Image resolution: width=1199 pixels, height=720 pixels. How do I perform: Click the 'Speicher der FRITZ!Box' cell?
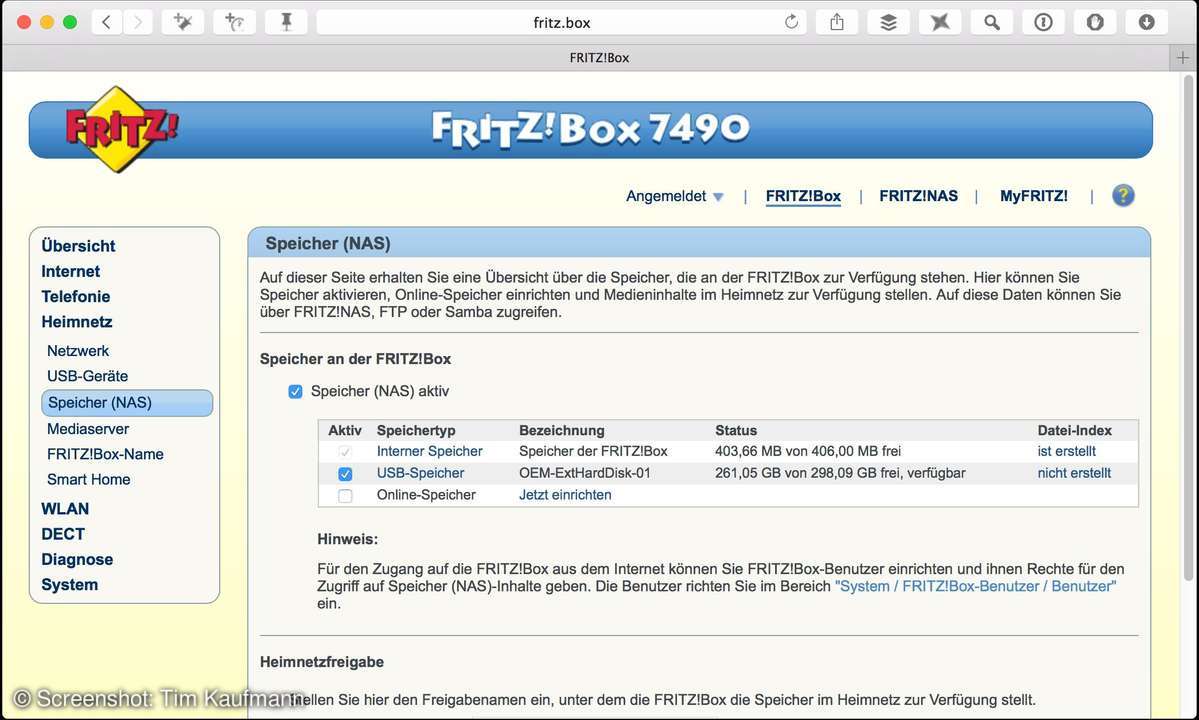pos(593,451)
